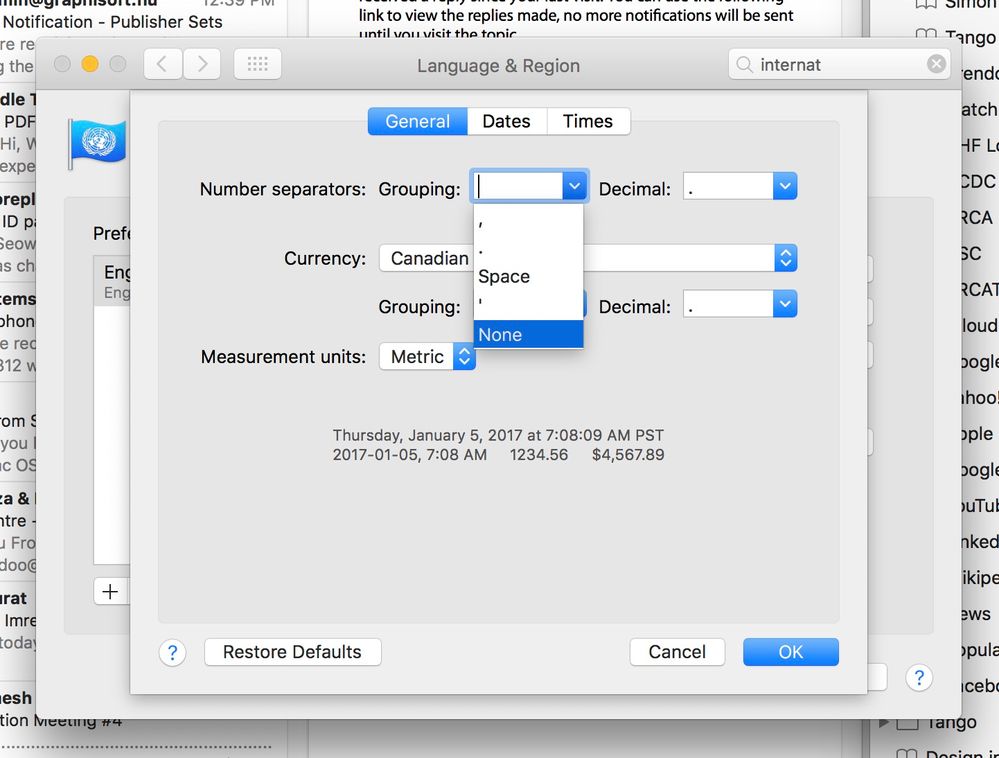Viewport: 999px width, 758px height.
Task: Click the United Nations flag icon
Action: 97,144
